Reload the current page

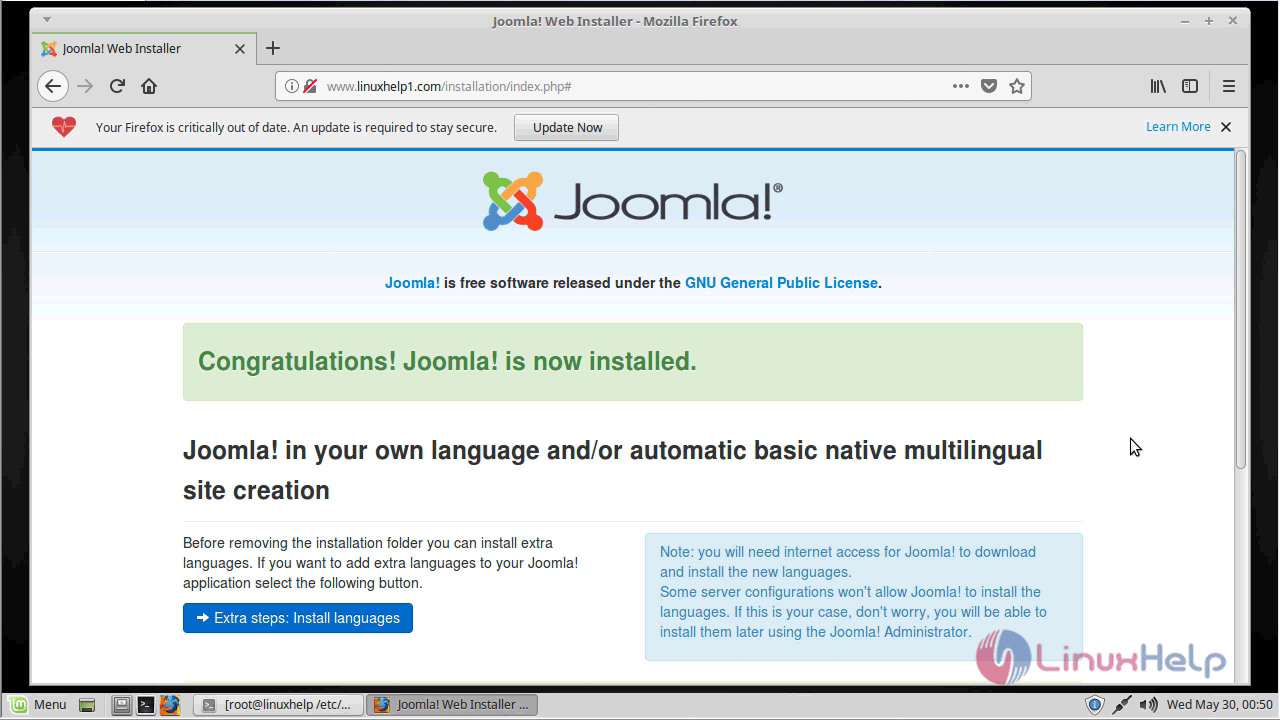click(x=117, y=86)
